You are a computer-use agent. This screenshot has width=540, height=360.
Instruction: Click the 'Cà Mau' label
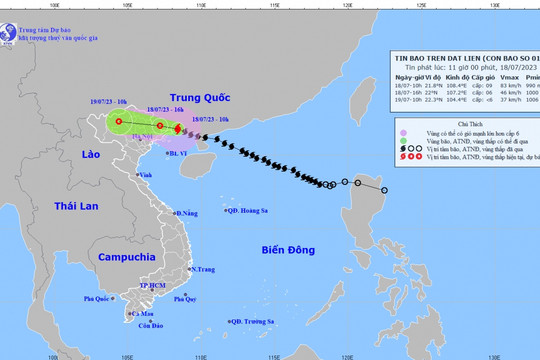(x=143, y=313)
